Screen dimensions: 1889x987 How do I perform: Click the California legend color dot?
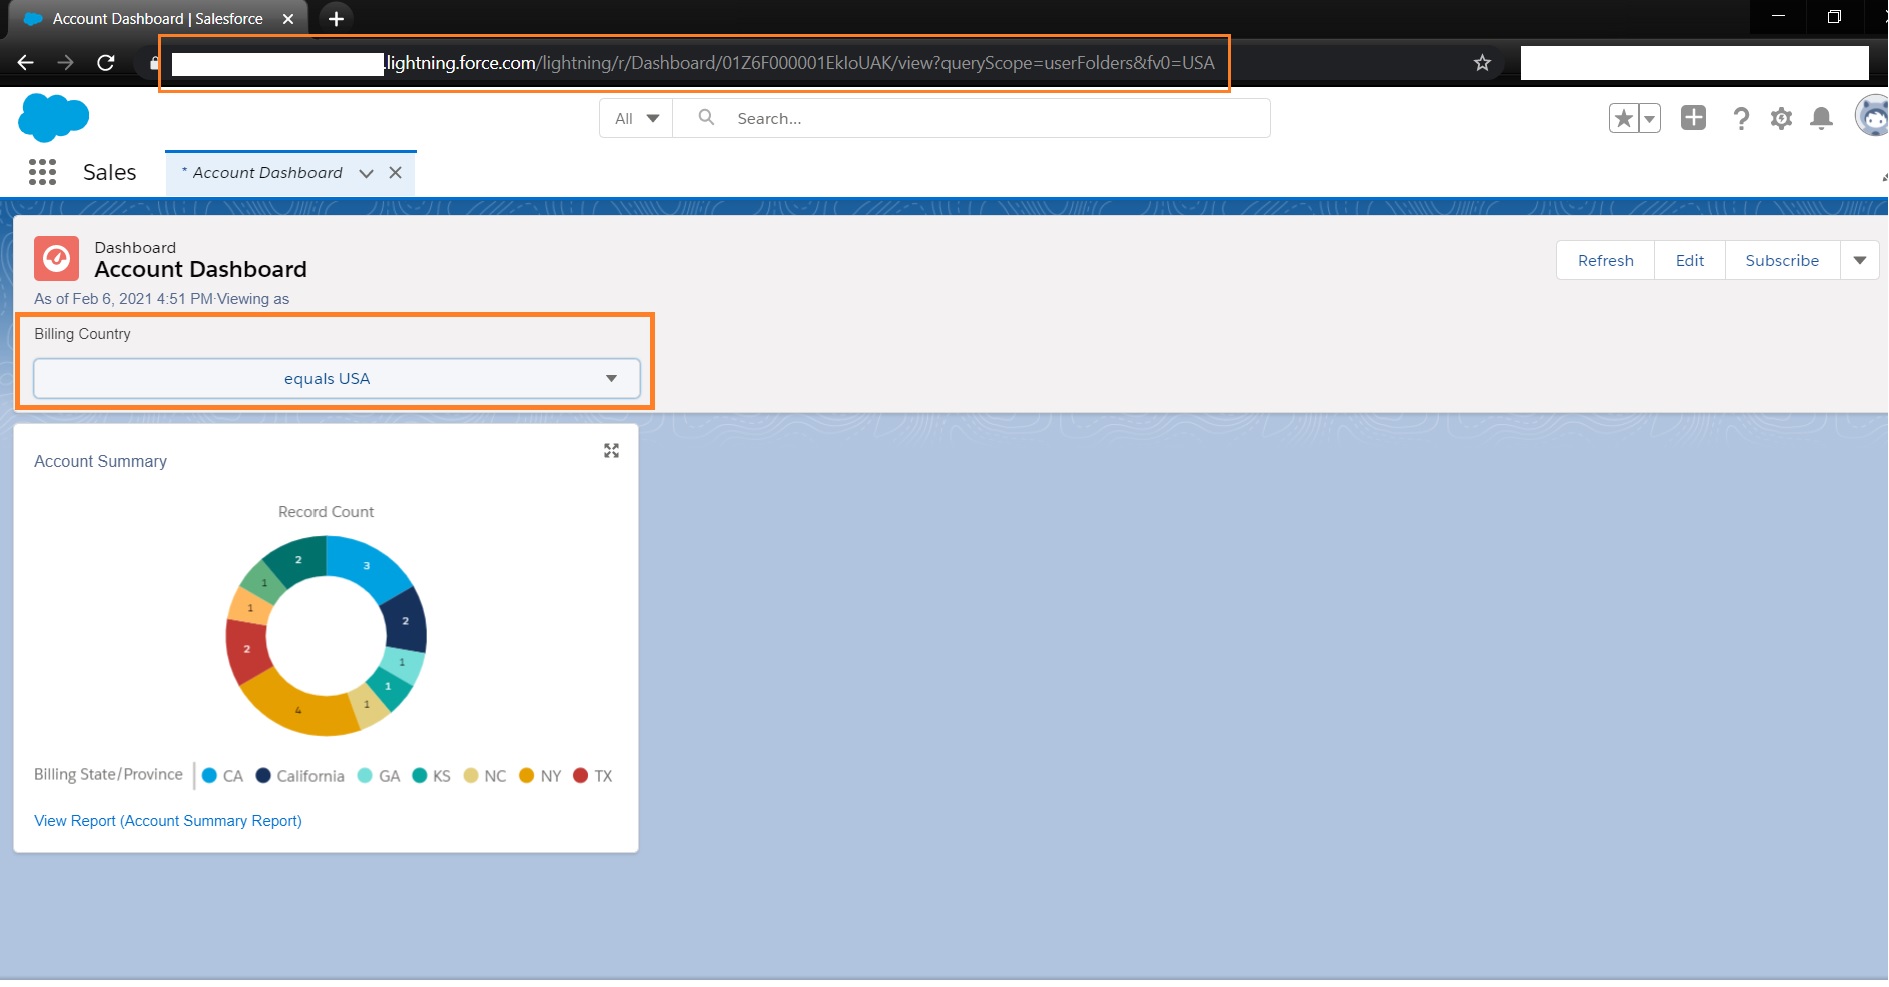coord(263,775)
